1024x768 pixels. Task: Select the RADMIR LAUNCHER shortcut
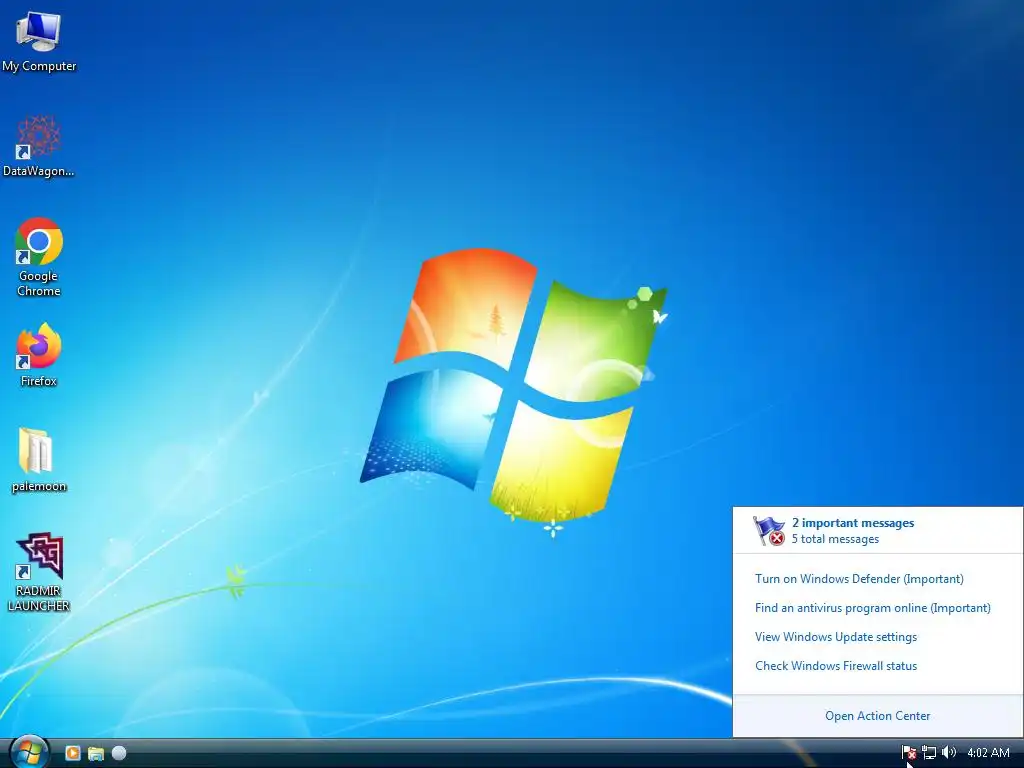coord(39,571)
